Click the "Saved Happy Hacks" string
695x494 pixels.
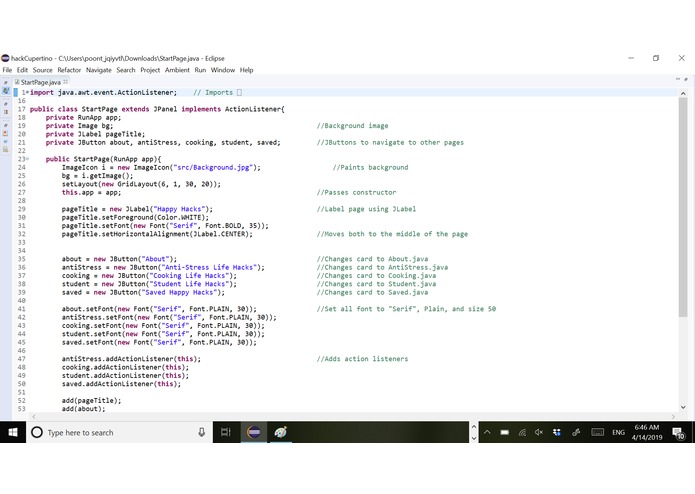179,292
